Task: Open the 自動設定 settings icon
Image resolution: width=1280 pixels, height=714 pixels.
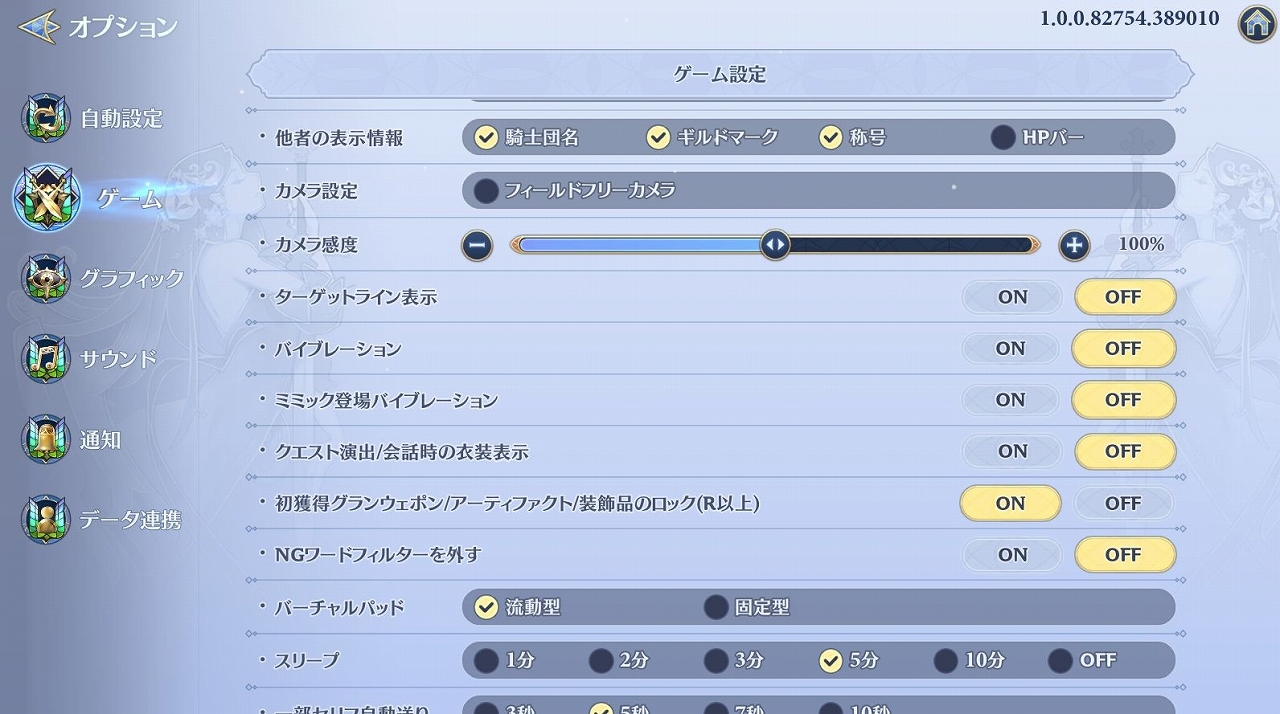Action: tap(45, 118)
